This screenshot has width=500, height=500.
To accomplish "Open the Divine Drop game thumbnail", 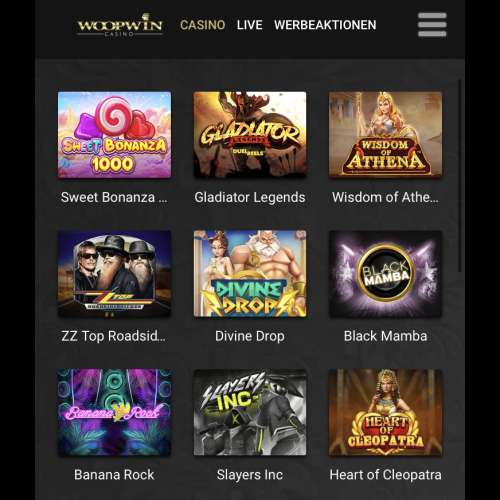I will click(x=250, y=274).
